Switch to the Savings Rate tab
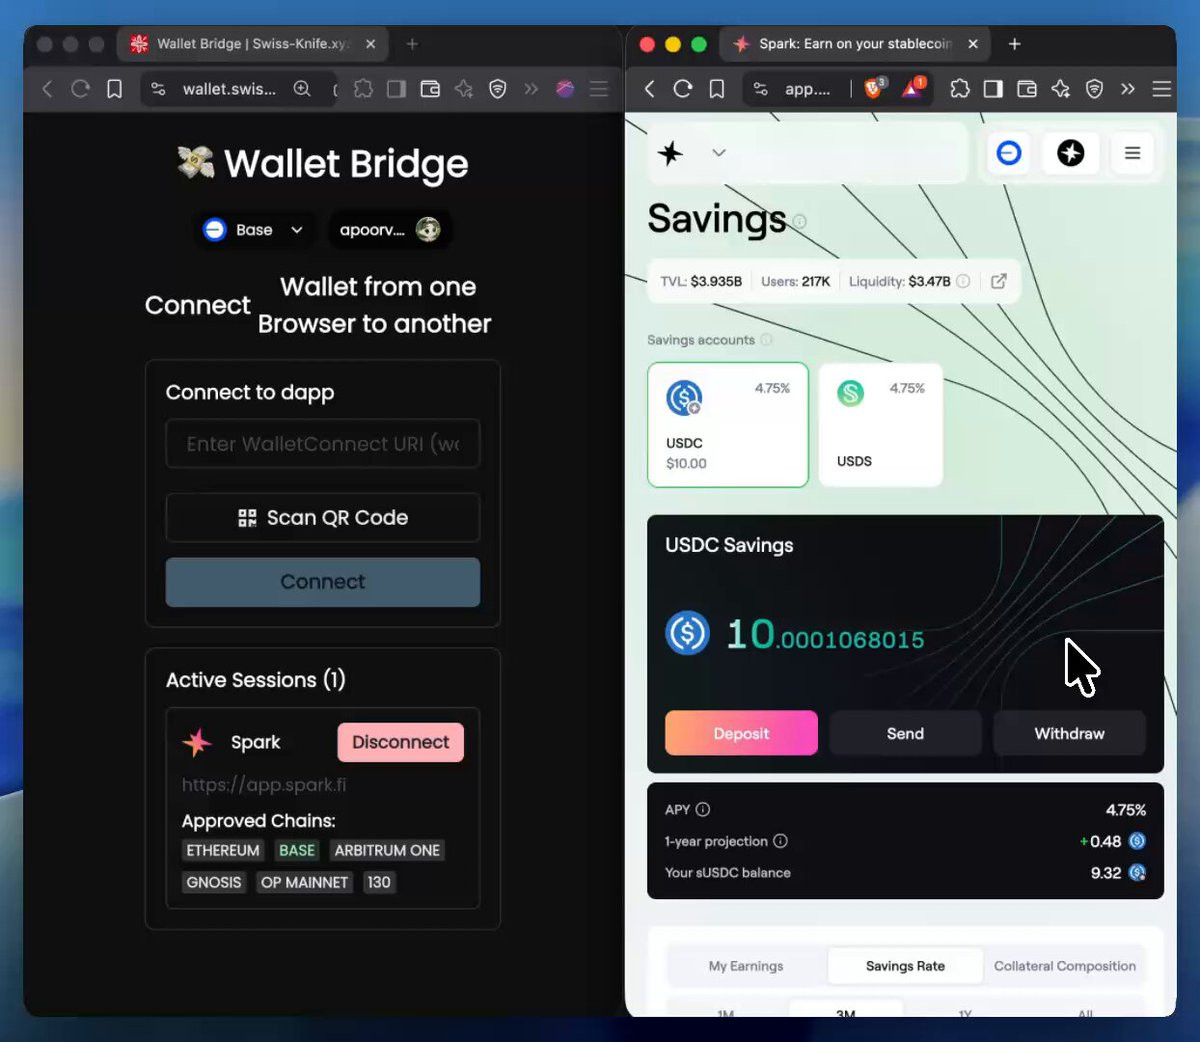This screenshot has height=1042, width=1200. click(905, 966)
